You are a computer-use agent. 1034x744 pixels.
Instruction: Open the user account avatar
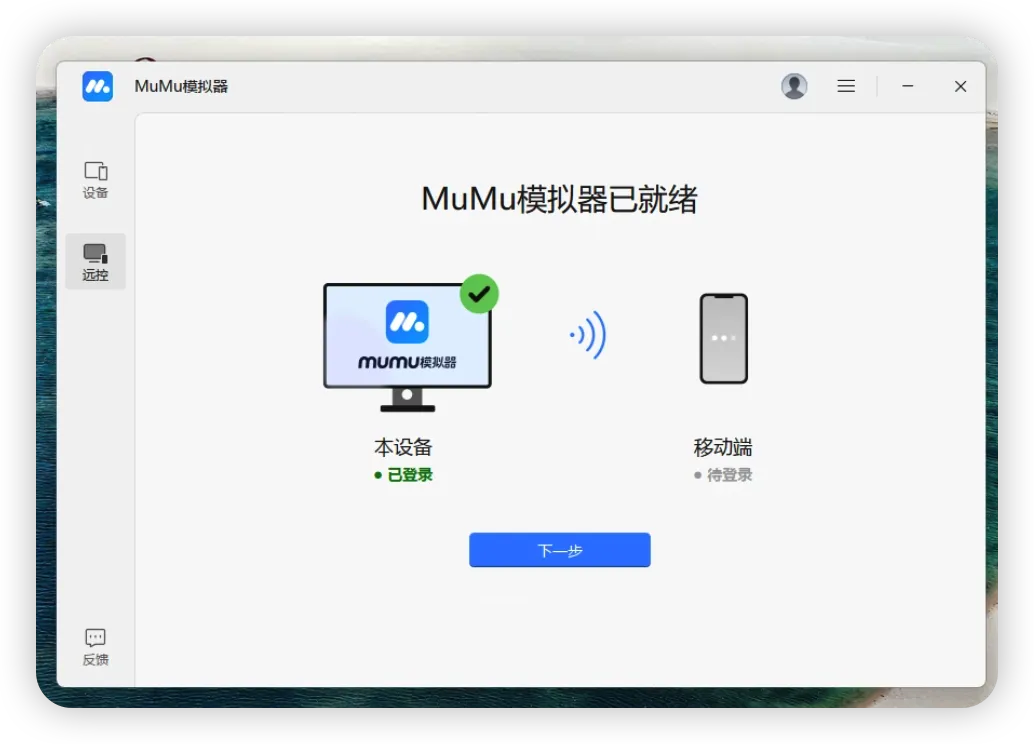click(794, 86)
